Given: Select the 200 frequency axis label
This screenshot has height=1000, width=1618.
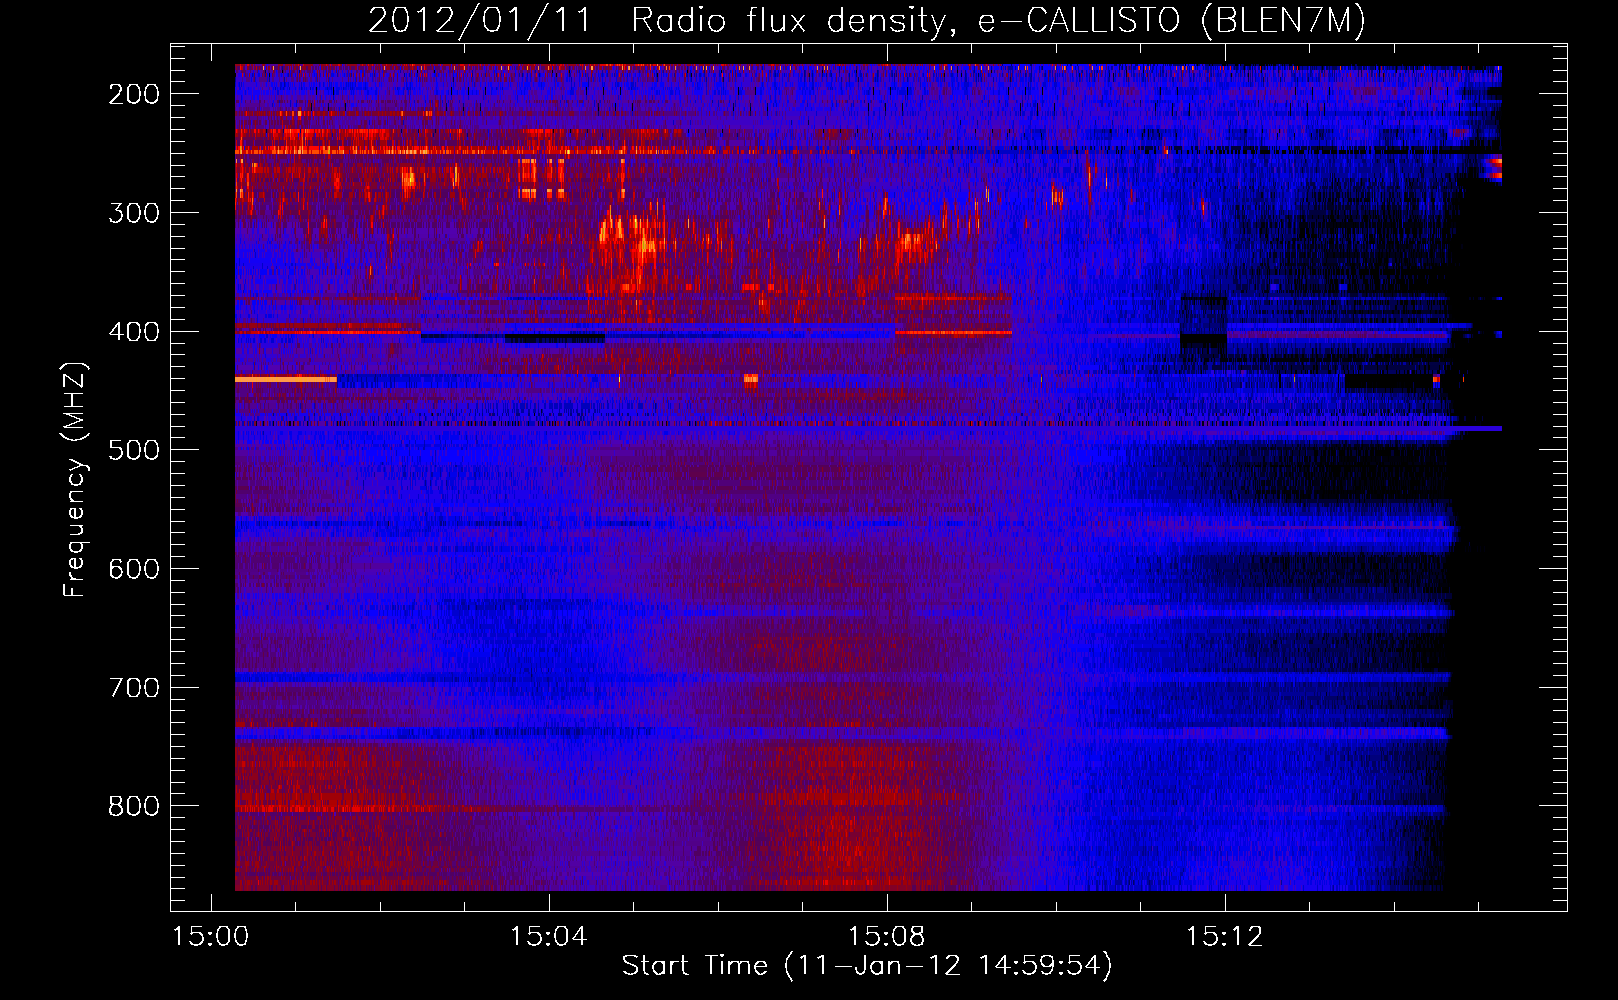Looking at the screenshot, I should [x=134, y=94].
